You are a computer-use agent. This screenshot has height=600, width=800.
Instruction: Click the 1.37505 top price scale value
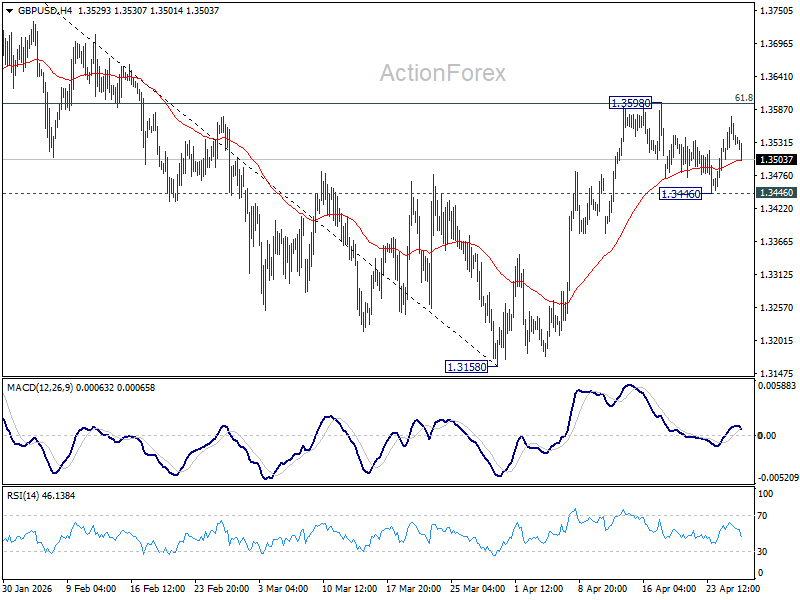777,11
